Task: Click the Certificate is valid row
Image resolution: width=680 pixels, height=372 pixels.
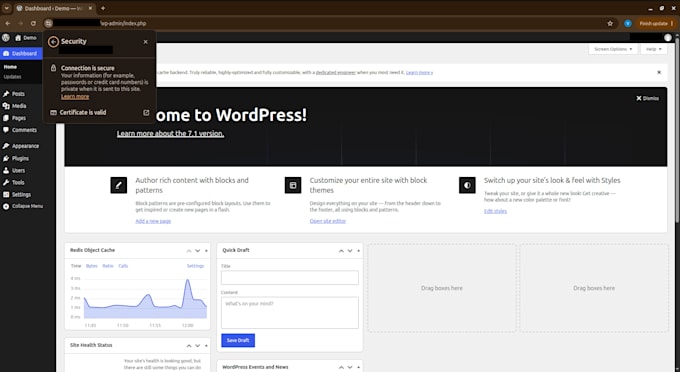Action: click(x=99, y=112)
